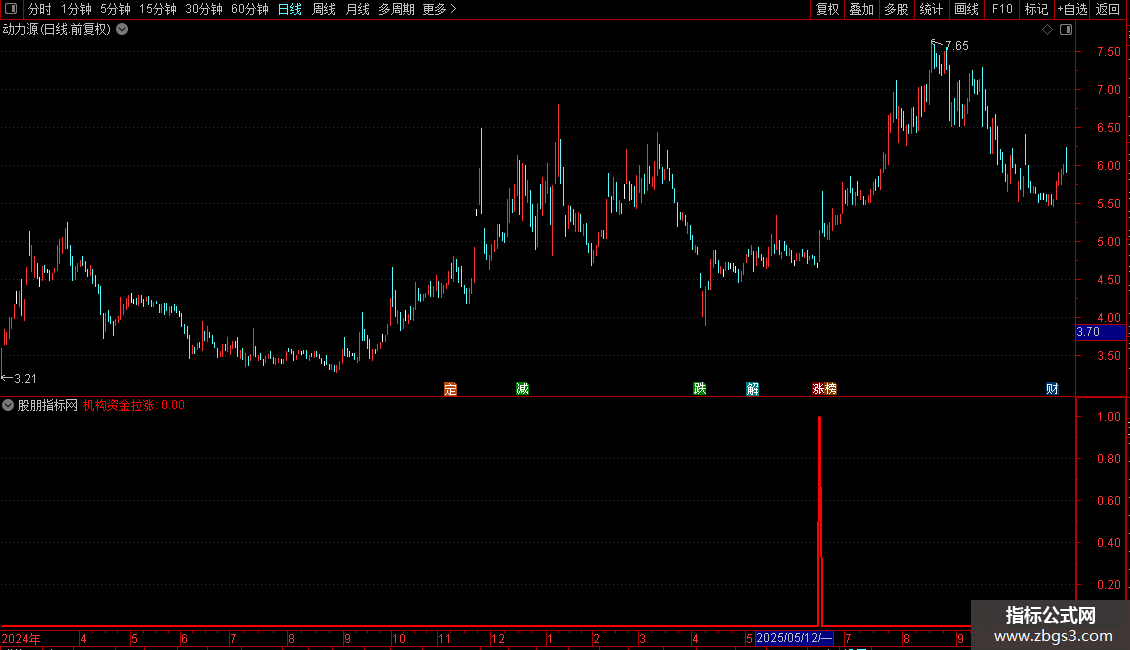
Task: Click the 叠加 overlay button
Action: (x=861, y=9)
